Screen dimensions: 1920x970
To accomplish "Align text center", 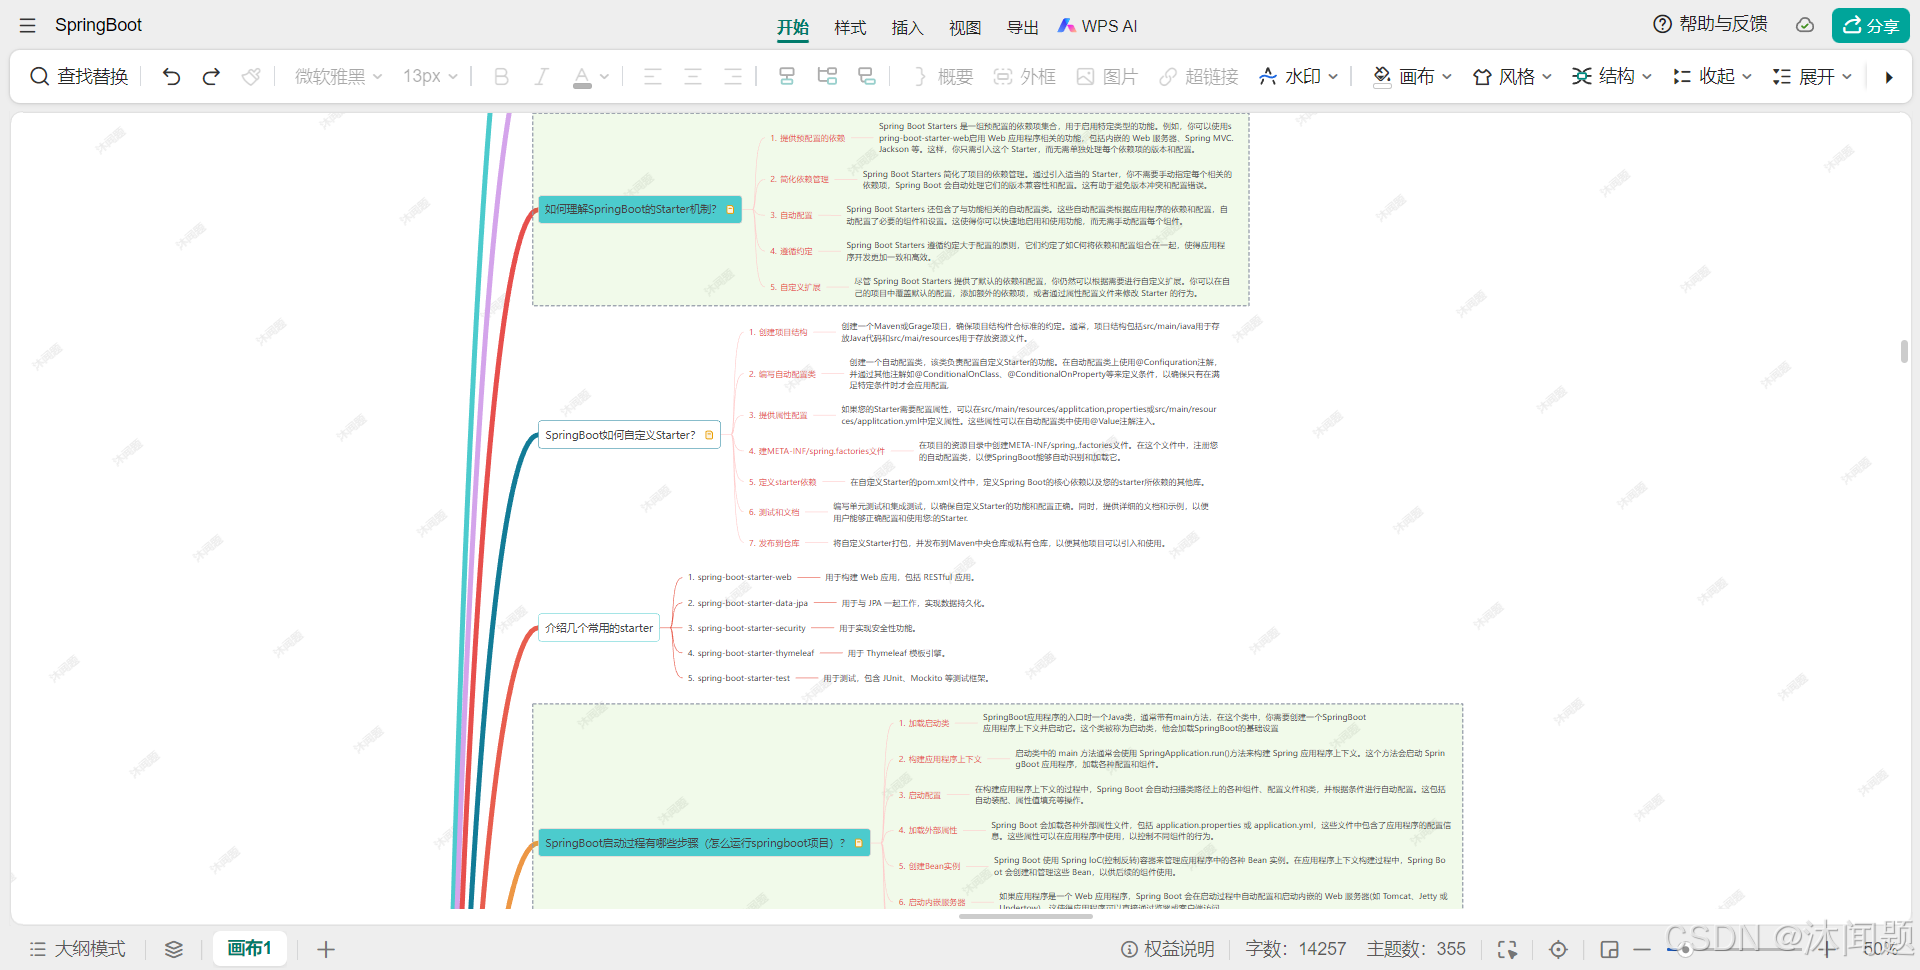I will tap(693, 76).
